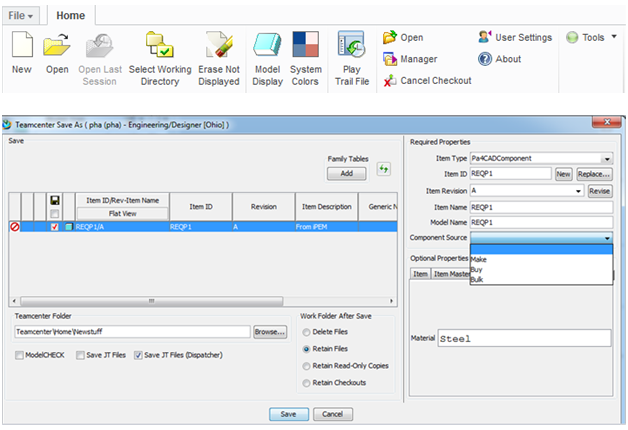Viewport: 628px width, 430px height.
Task: Click the Material field containing Steel
Action: 525,339
